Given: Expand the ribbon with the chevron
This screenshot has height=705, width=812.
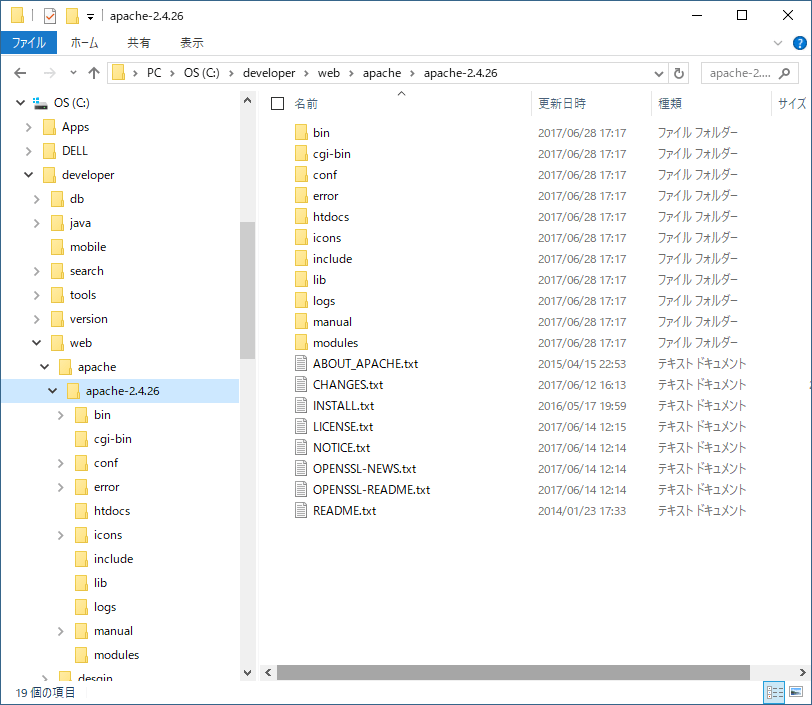Looking at the screenshot, I should [779, 43].
